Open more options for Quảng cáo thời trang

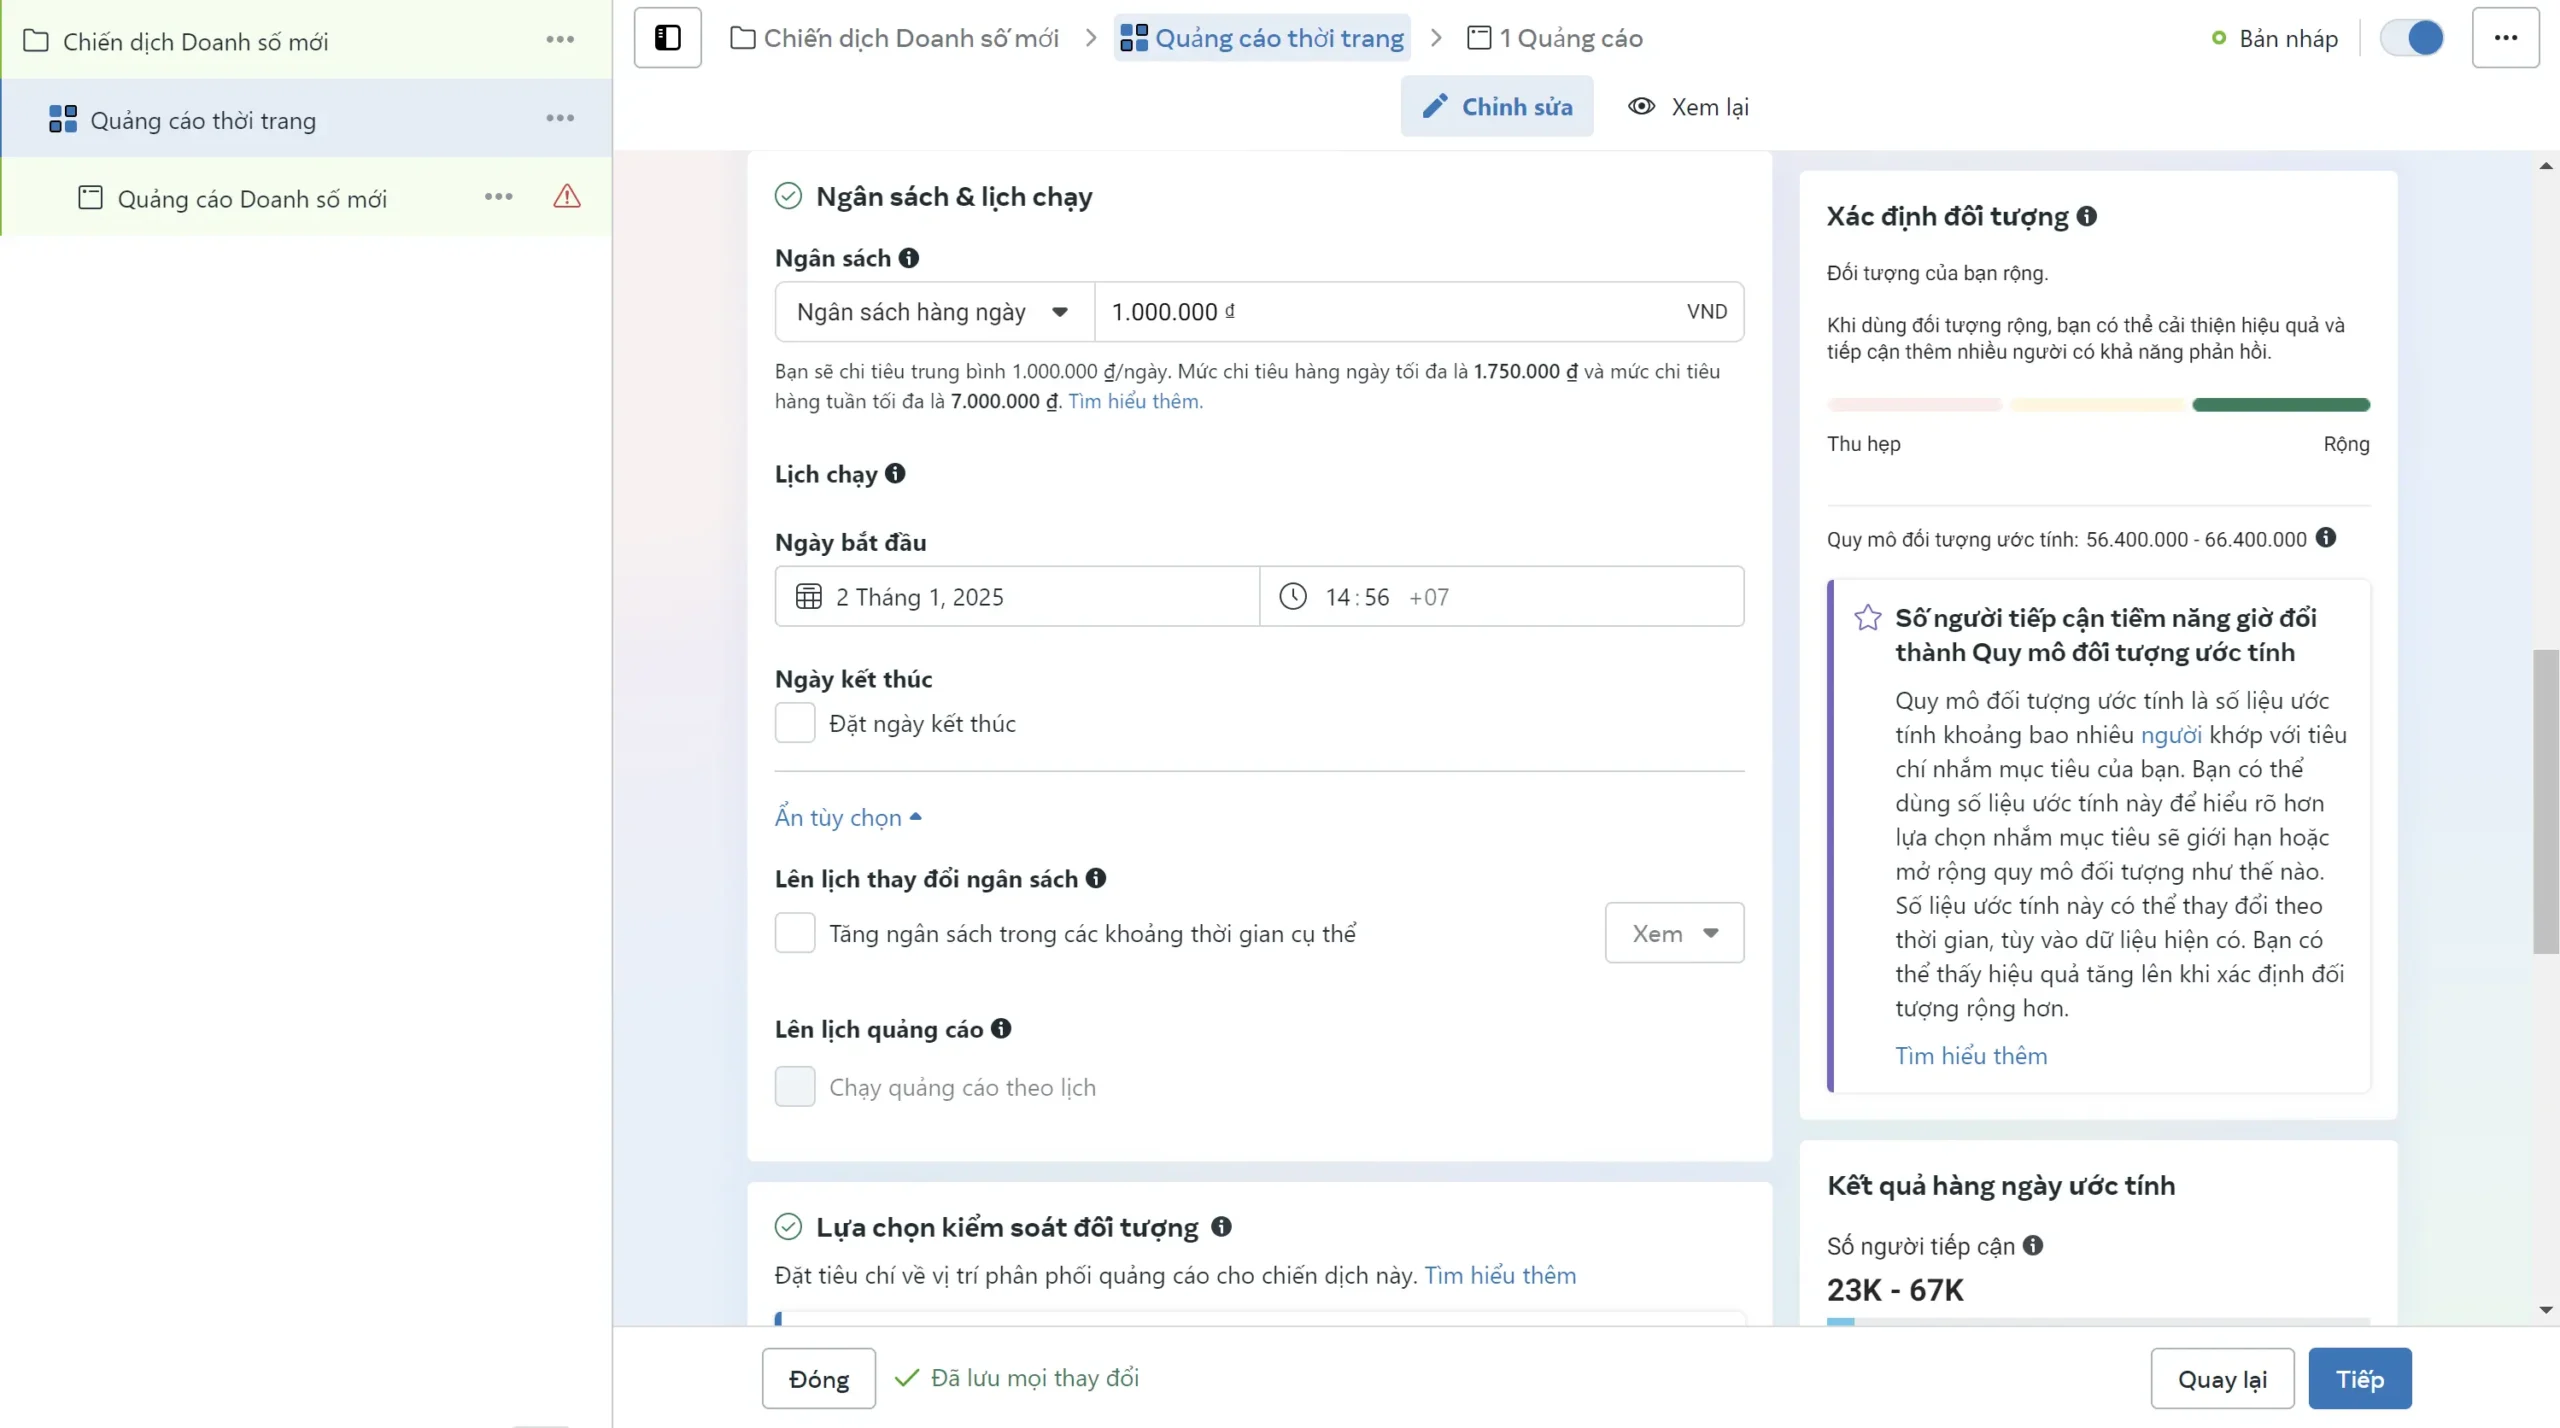560,119
